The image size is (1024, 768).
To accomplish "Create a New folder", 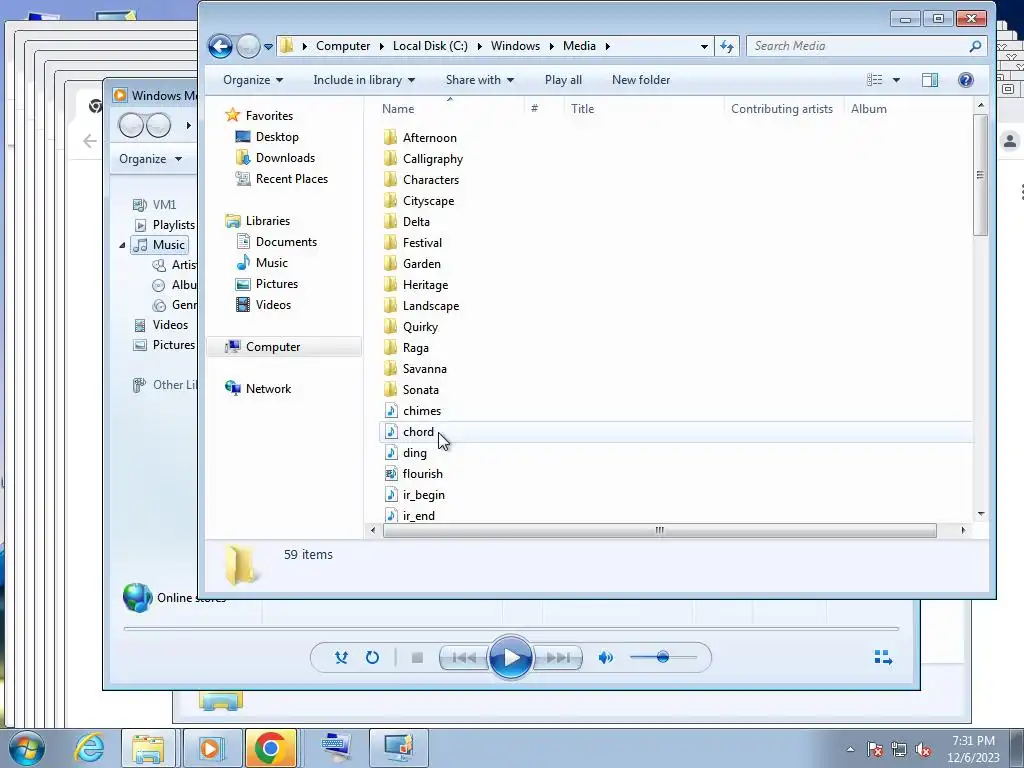I will pos(641,80).
